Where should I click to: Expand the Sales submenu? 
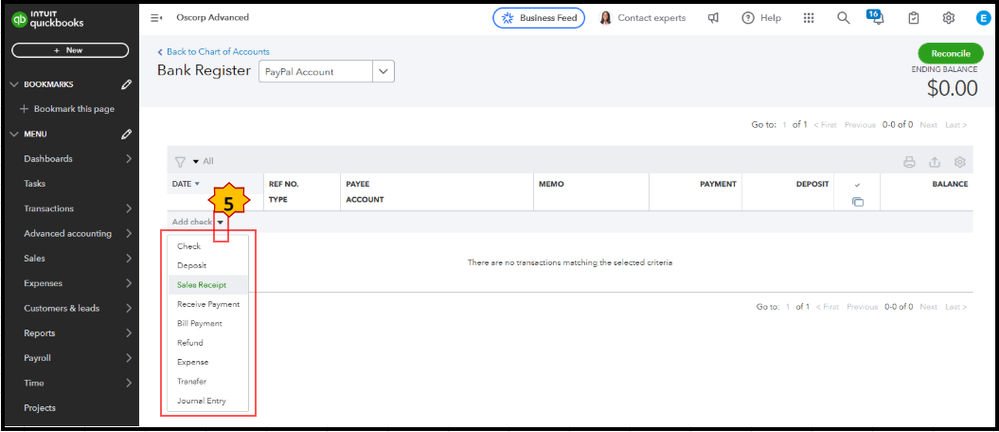128,258
